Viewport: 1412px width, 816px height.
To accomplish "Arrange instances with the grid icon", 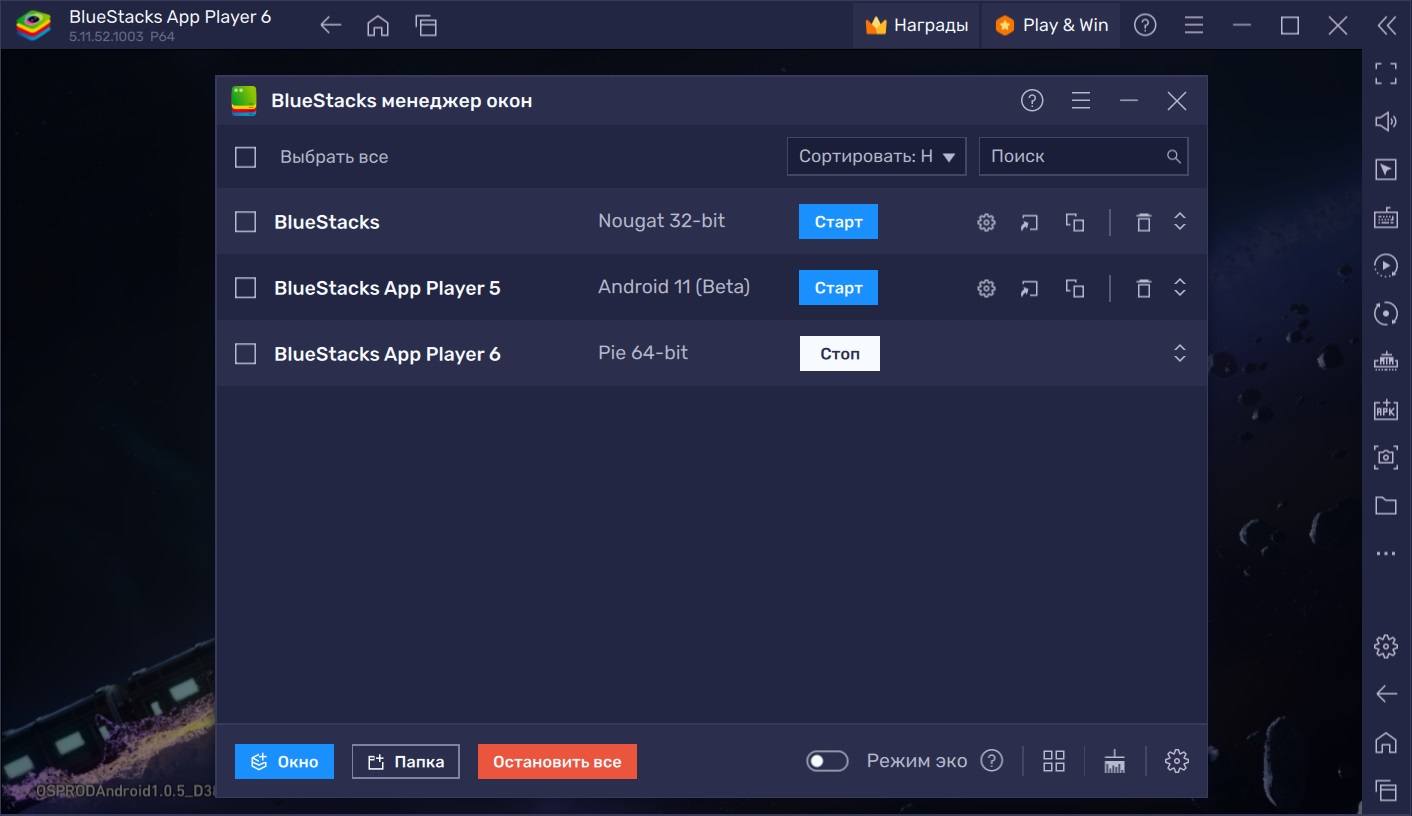I will coord(1054,761).
